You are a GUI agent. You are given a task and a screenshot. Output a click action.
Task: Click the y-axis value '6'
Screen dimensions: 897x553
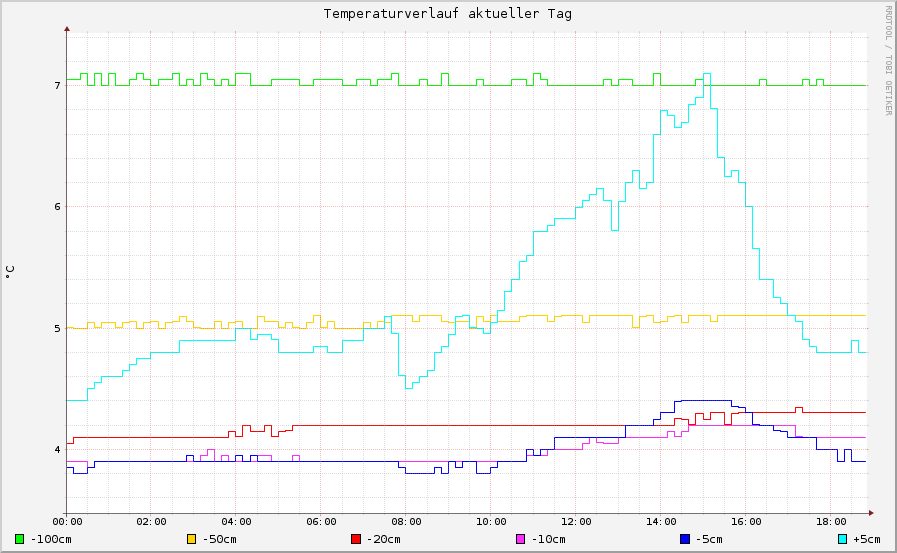(57, 207)
